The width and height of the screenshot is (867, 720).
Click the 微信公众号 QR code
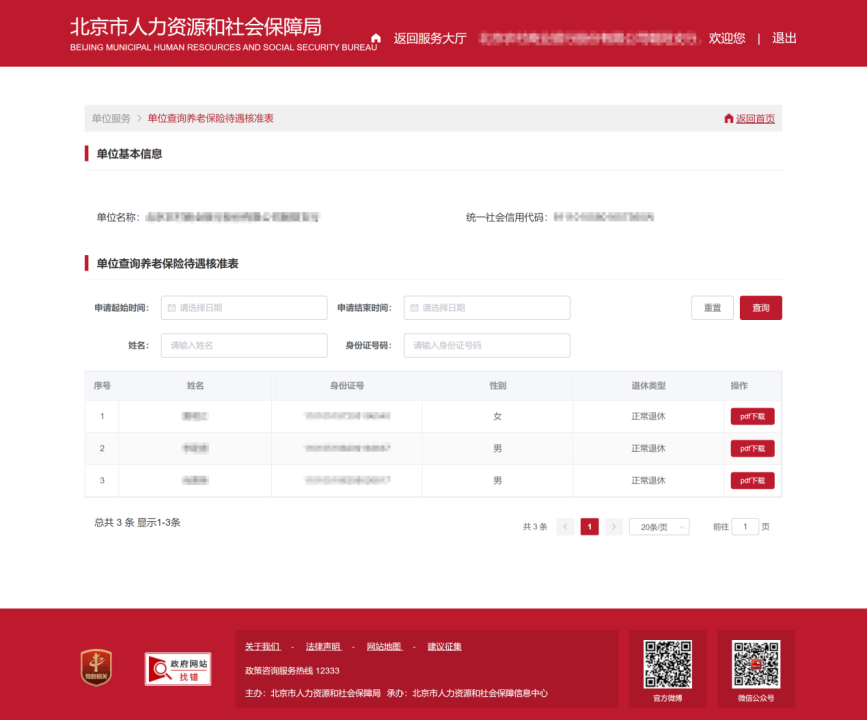click(x=755, y=664)
